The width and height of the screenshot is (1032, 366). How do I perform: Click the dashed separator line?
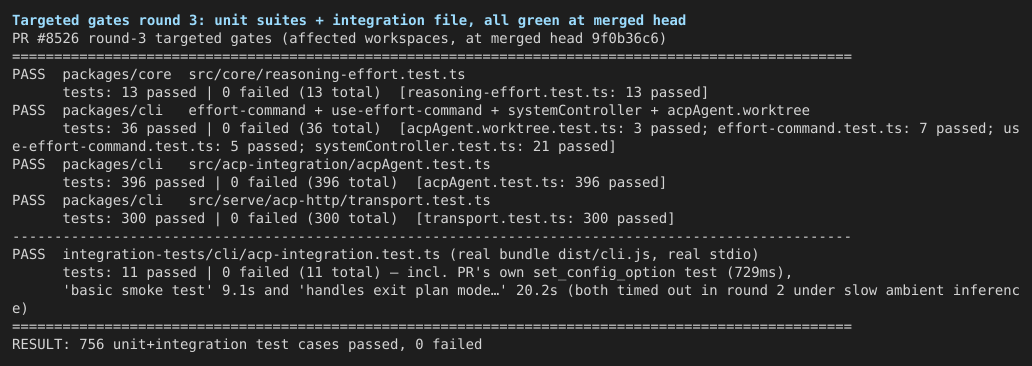432,236
